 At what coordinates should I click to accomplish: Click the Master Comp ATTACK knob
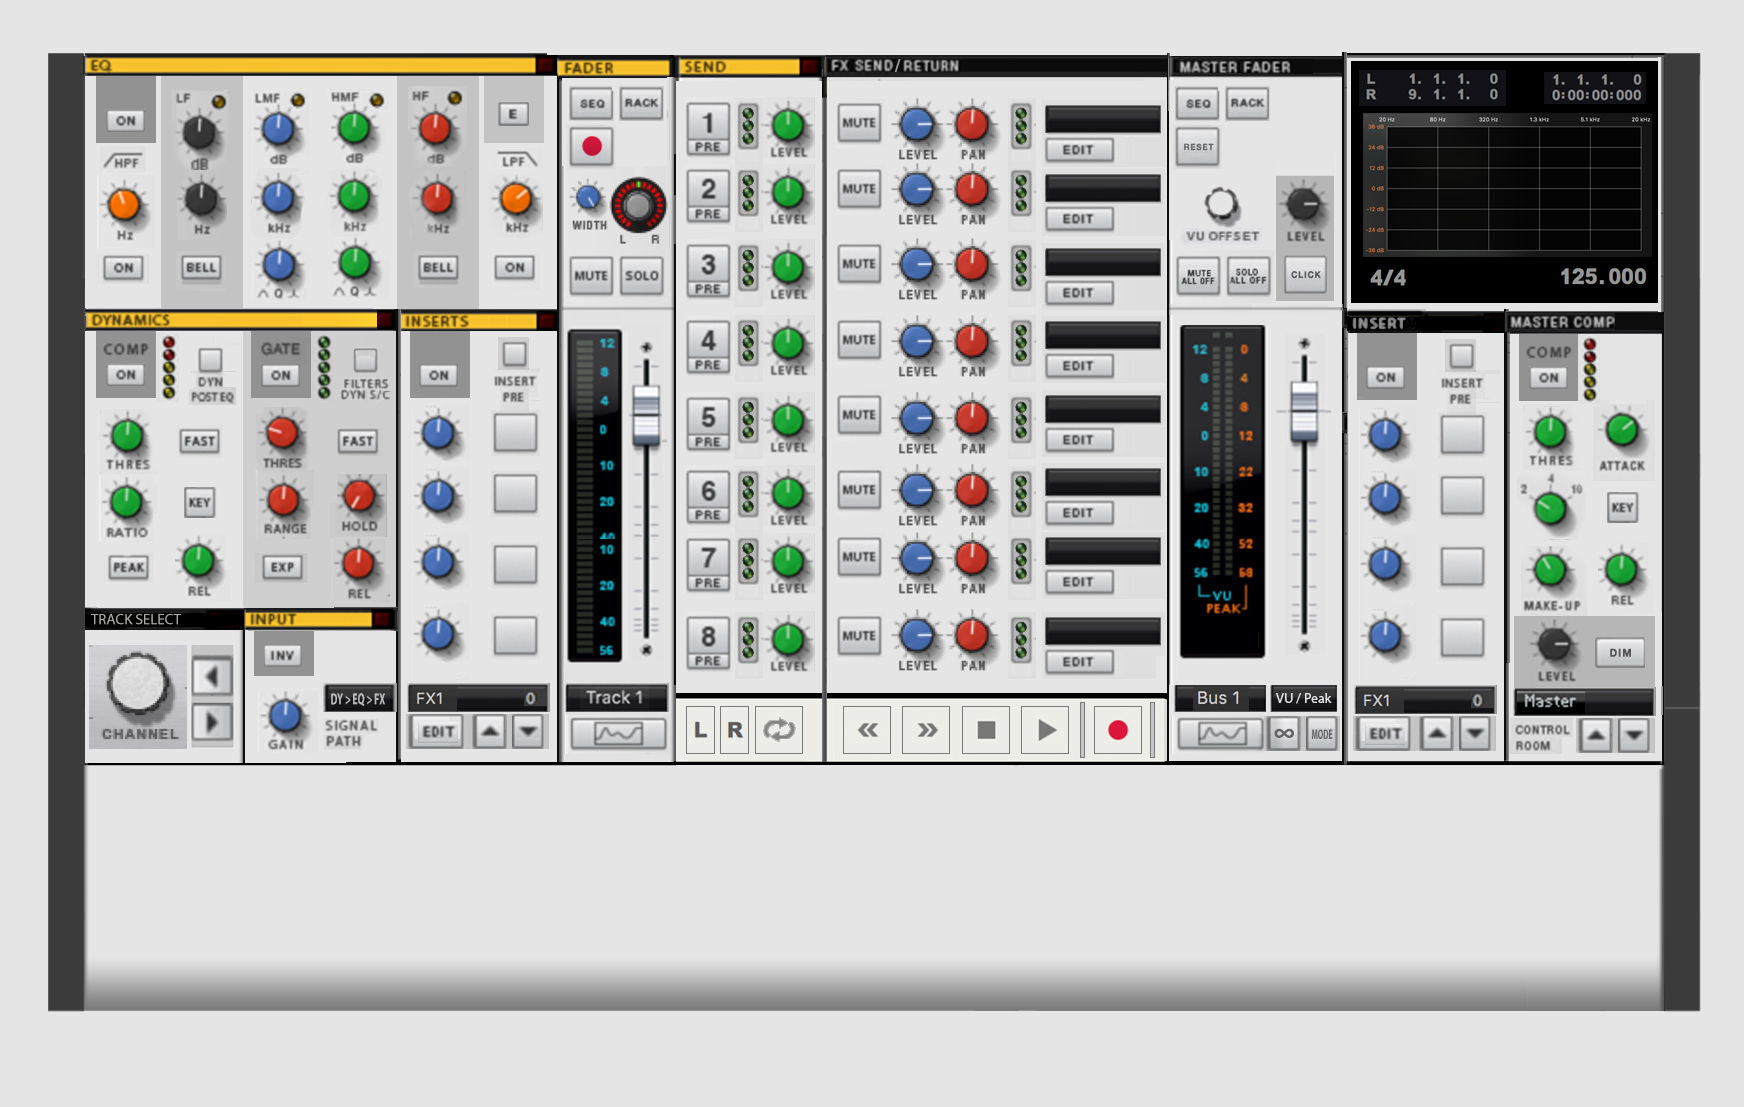pos(1621,431)
